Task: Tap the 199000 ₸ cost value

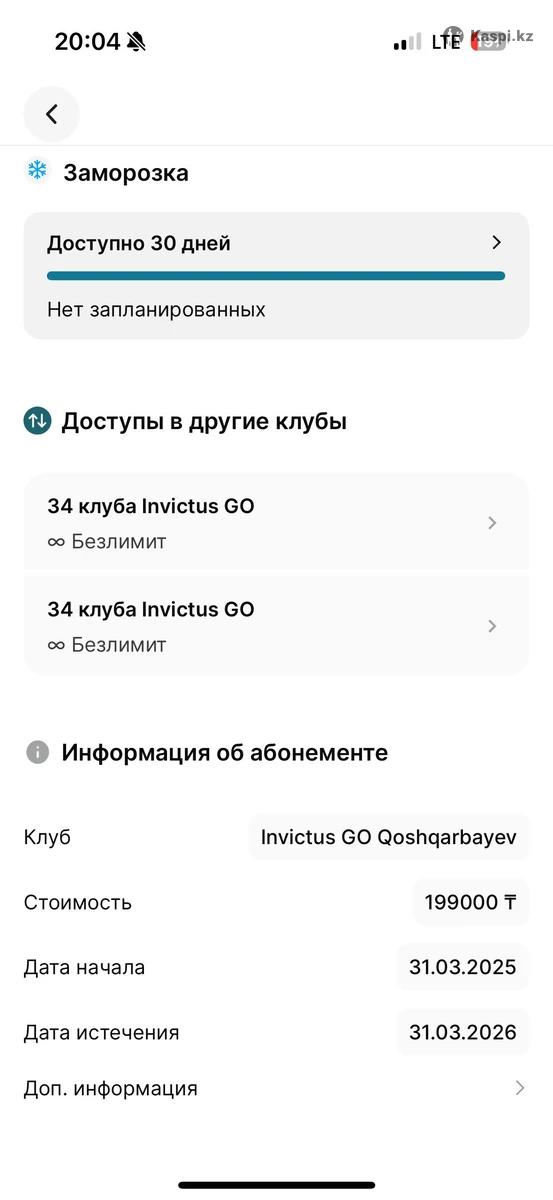Action: pyautogui.click(x=471, y=902)
